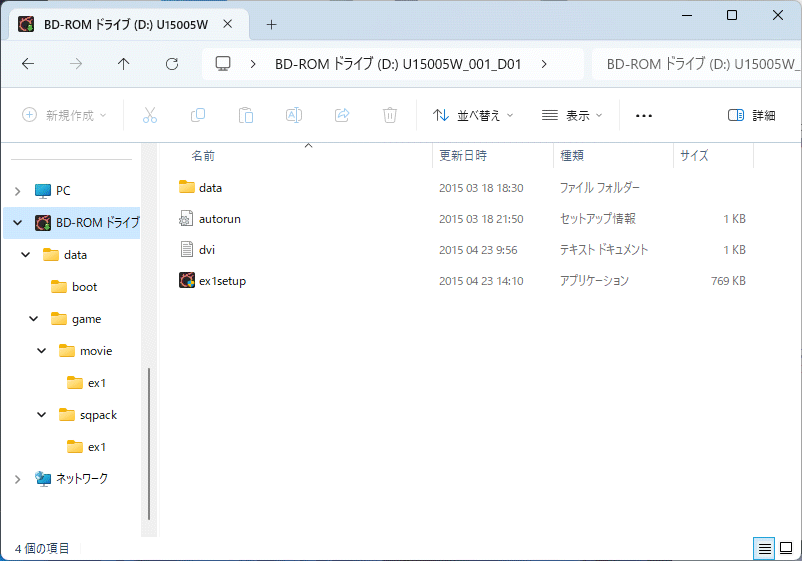Viewport: 802px width, 561px height.
Task: Click the テキスト ドキュメント type cell
Action: coord(604,250)
